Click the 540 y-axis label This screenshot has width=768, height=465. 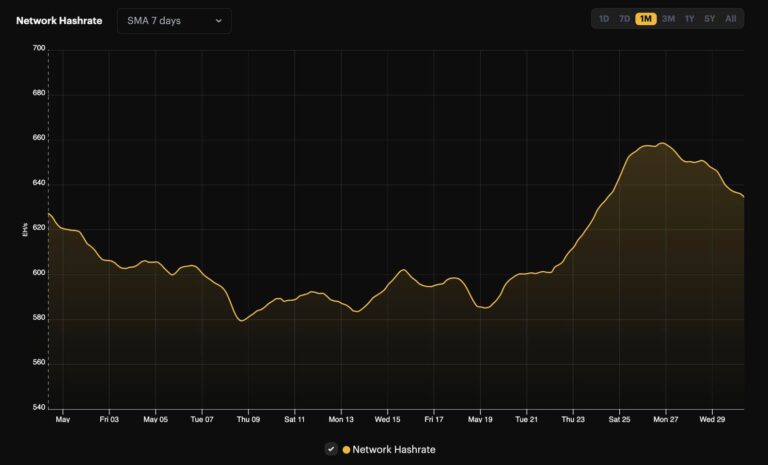point(38,408)
